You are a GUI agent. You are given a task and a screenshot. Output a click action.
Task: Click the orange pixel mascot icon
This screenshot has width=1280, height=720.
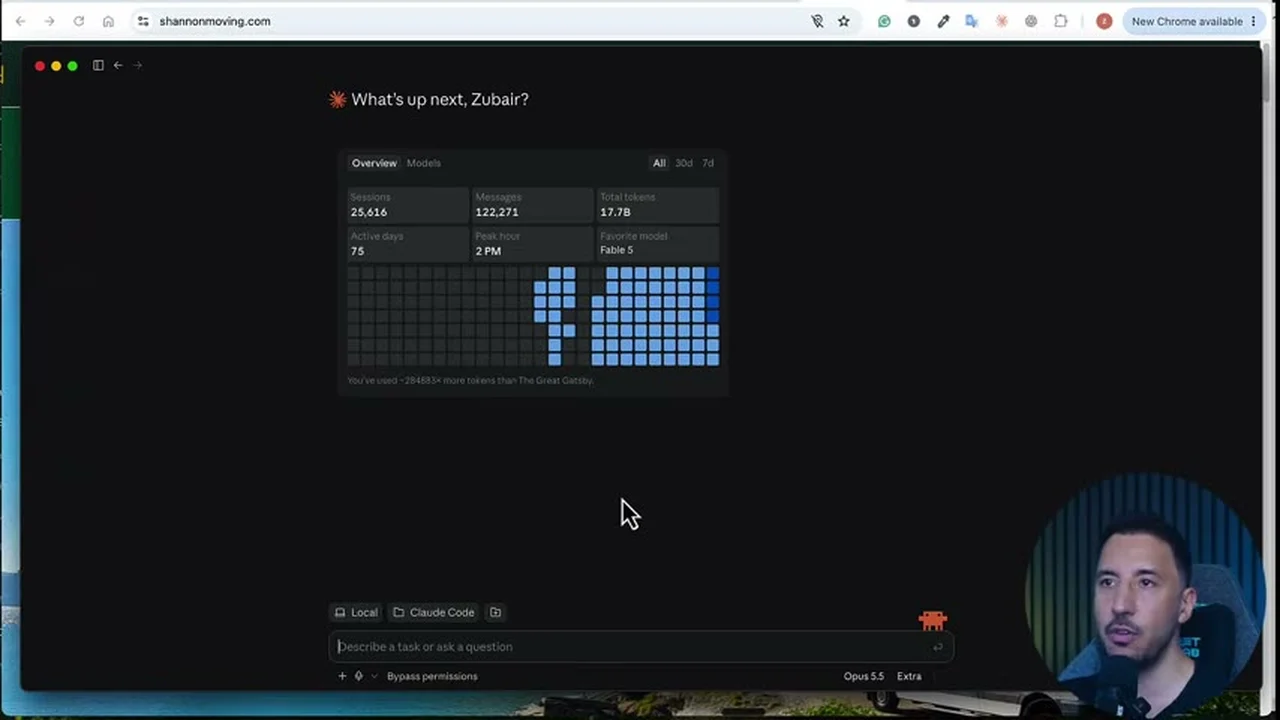[x=933, y=620]
